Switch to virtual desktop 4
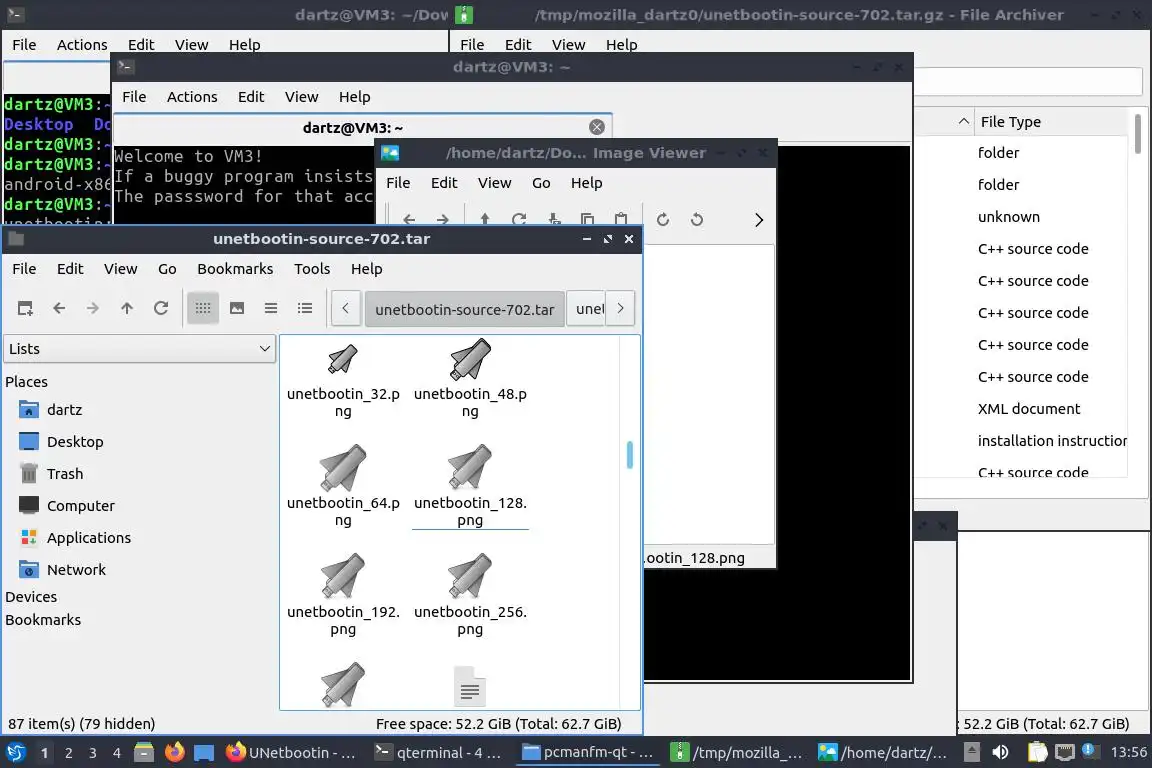The width and height of the screenshot is (1152, 768). pos(117,753)
